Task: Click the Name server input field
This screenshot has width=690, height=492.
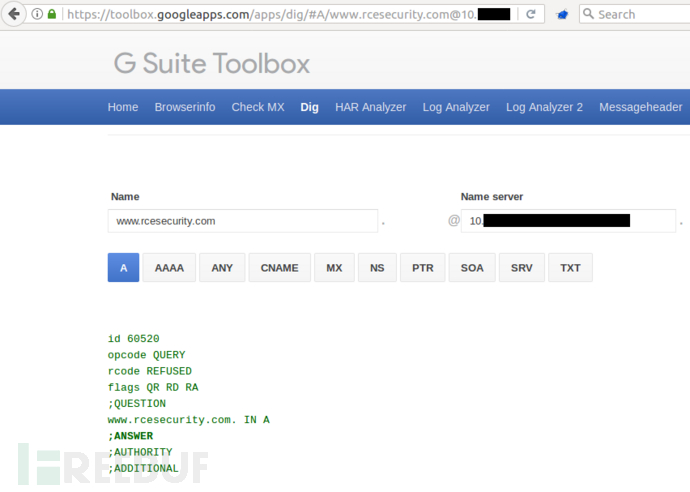Action: click(x=568, y=221)
